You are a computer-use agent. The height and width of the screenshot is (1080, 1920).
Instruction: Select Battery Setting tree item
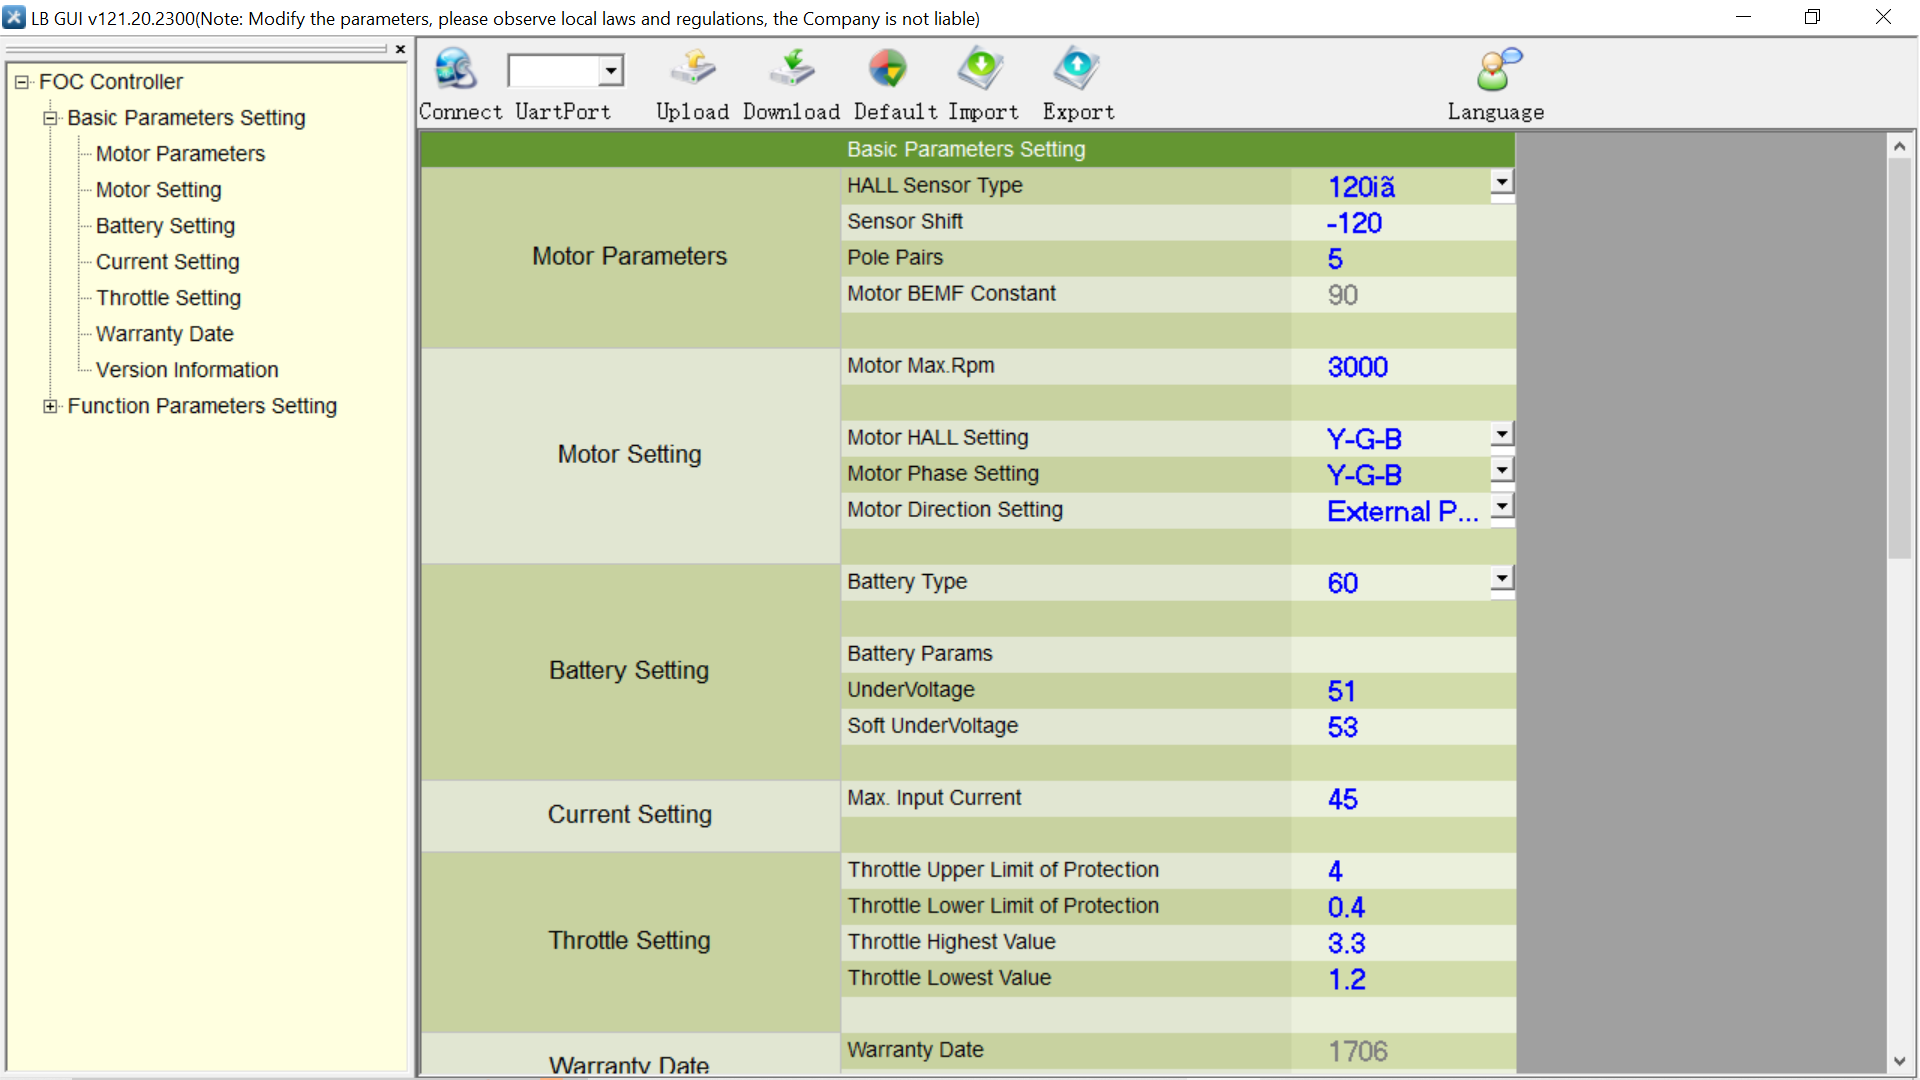pos(165,226)
